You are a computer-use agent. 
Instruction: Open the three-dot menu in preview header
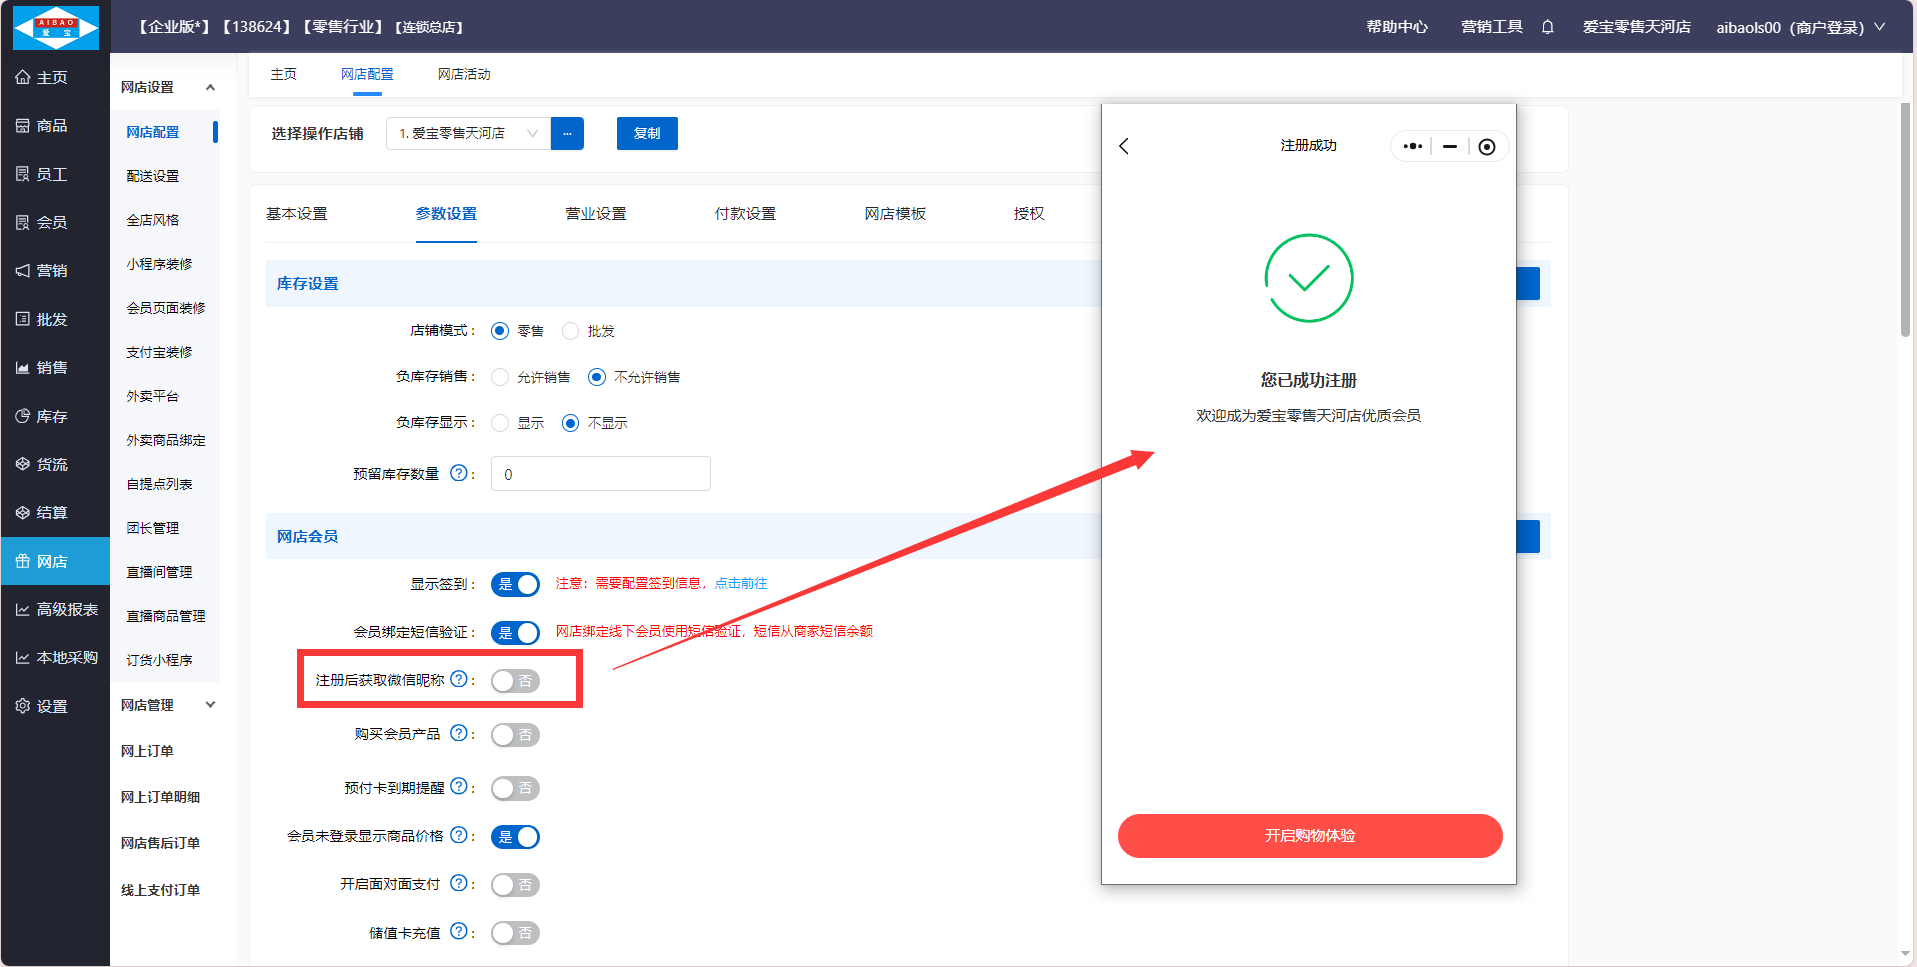[1412, 146]
